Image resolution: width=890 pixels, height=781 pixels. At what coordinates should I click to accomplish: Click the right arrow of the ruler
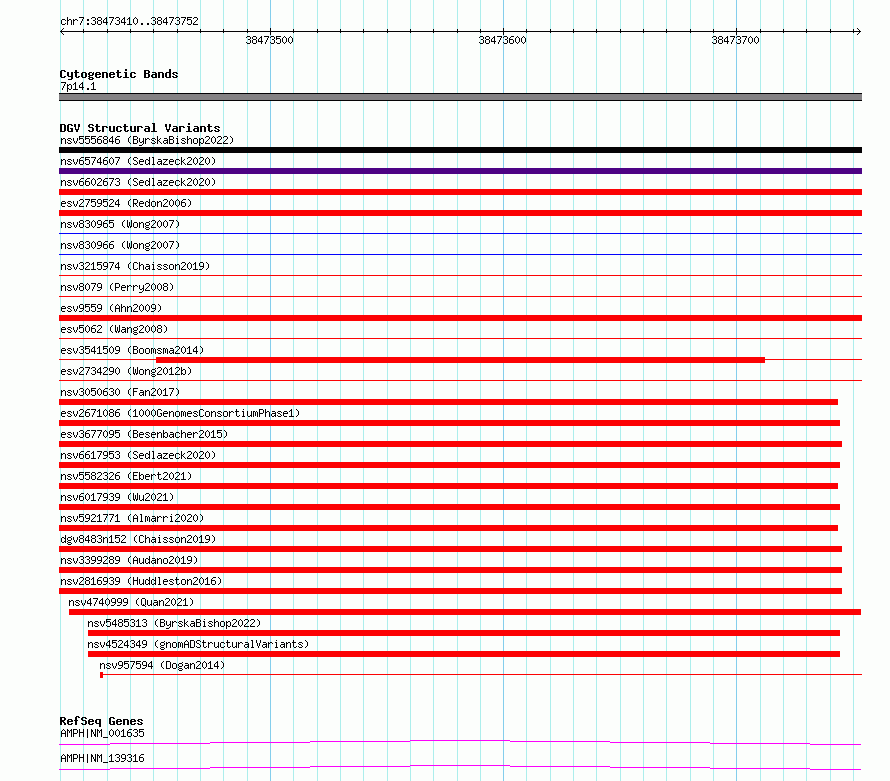(858, 31)
